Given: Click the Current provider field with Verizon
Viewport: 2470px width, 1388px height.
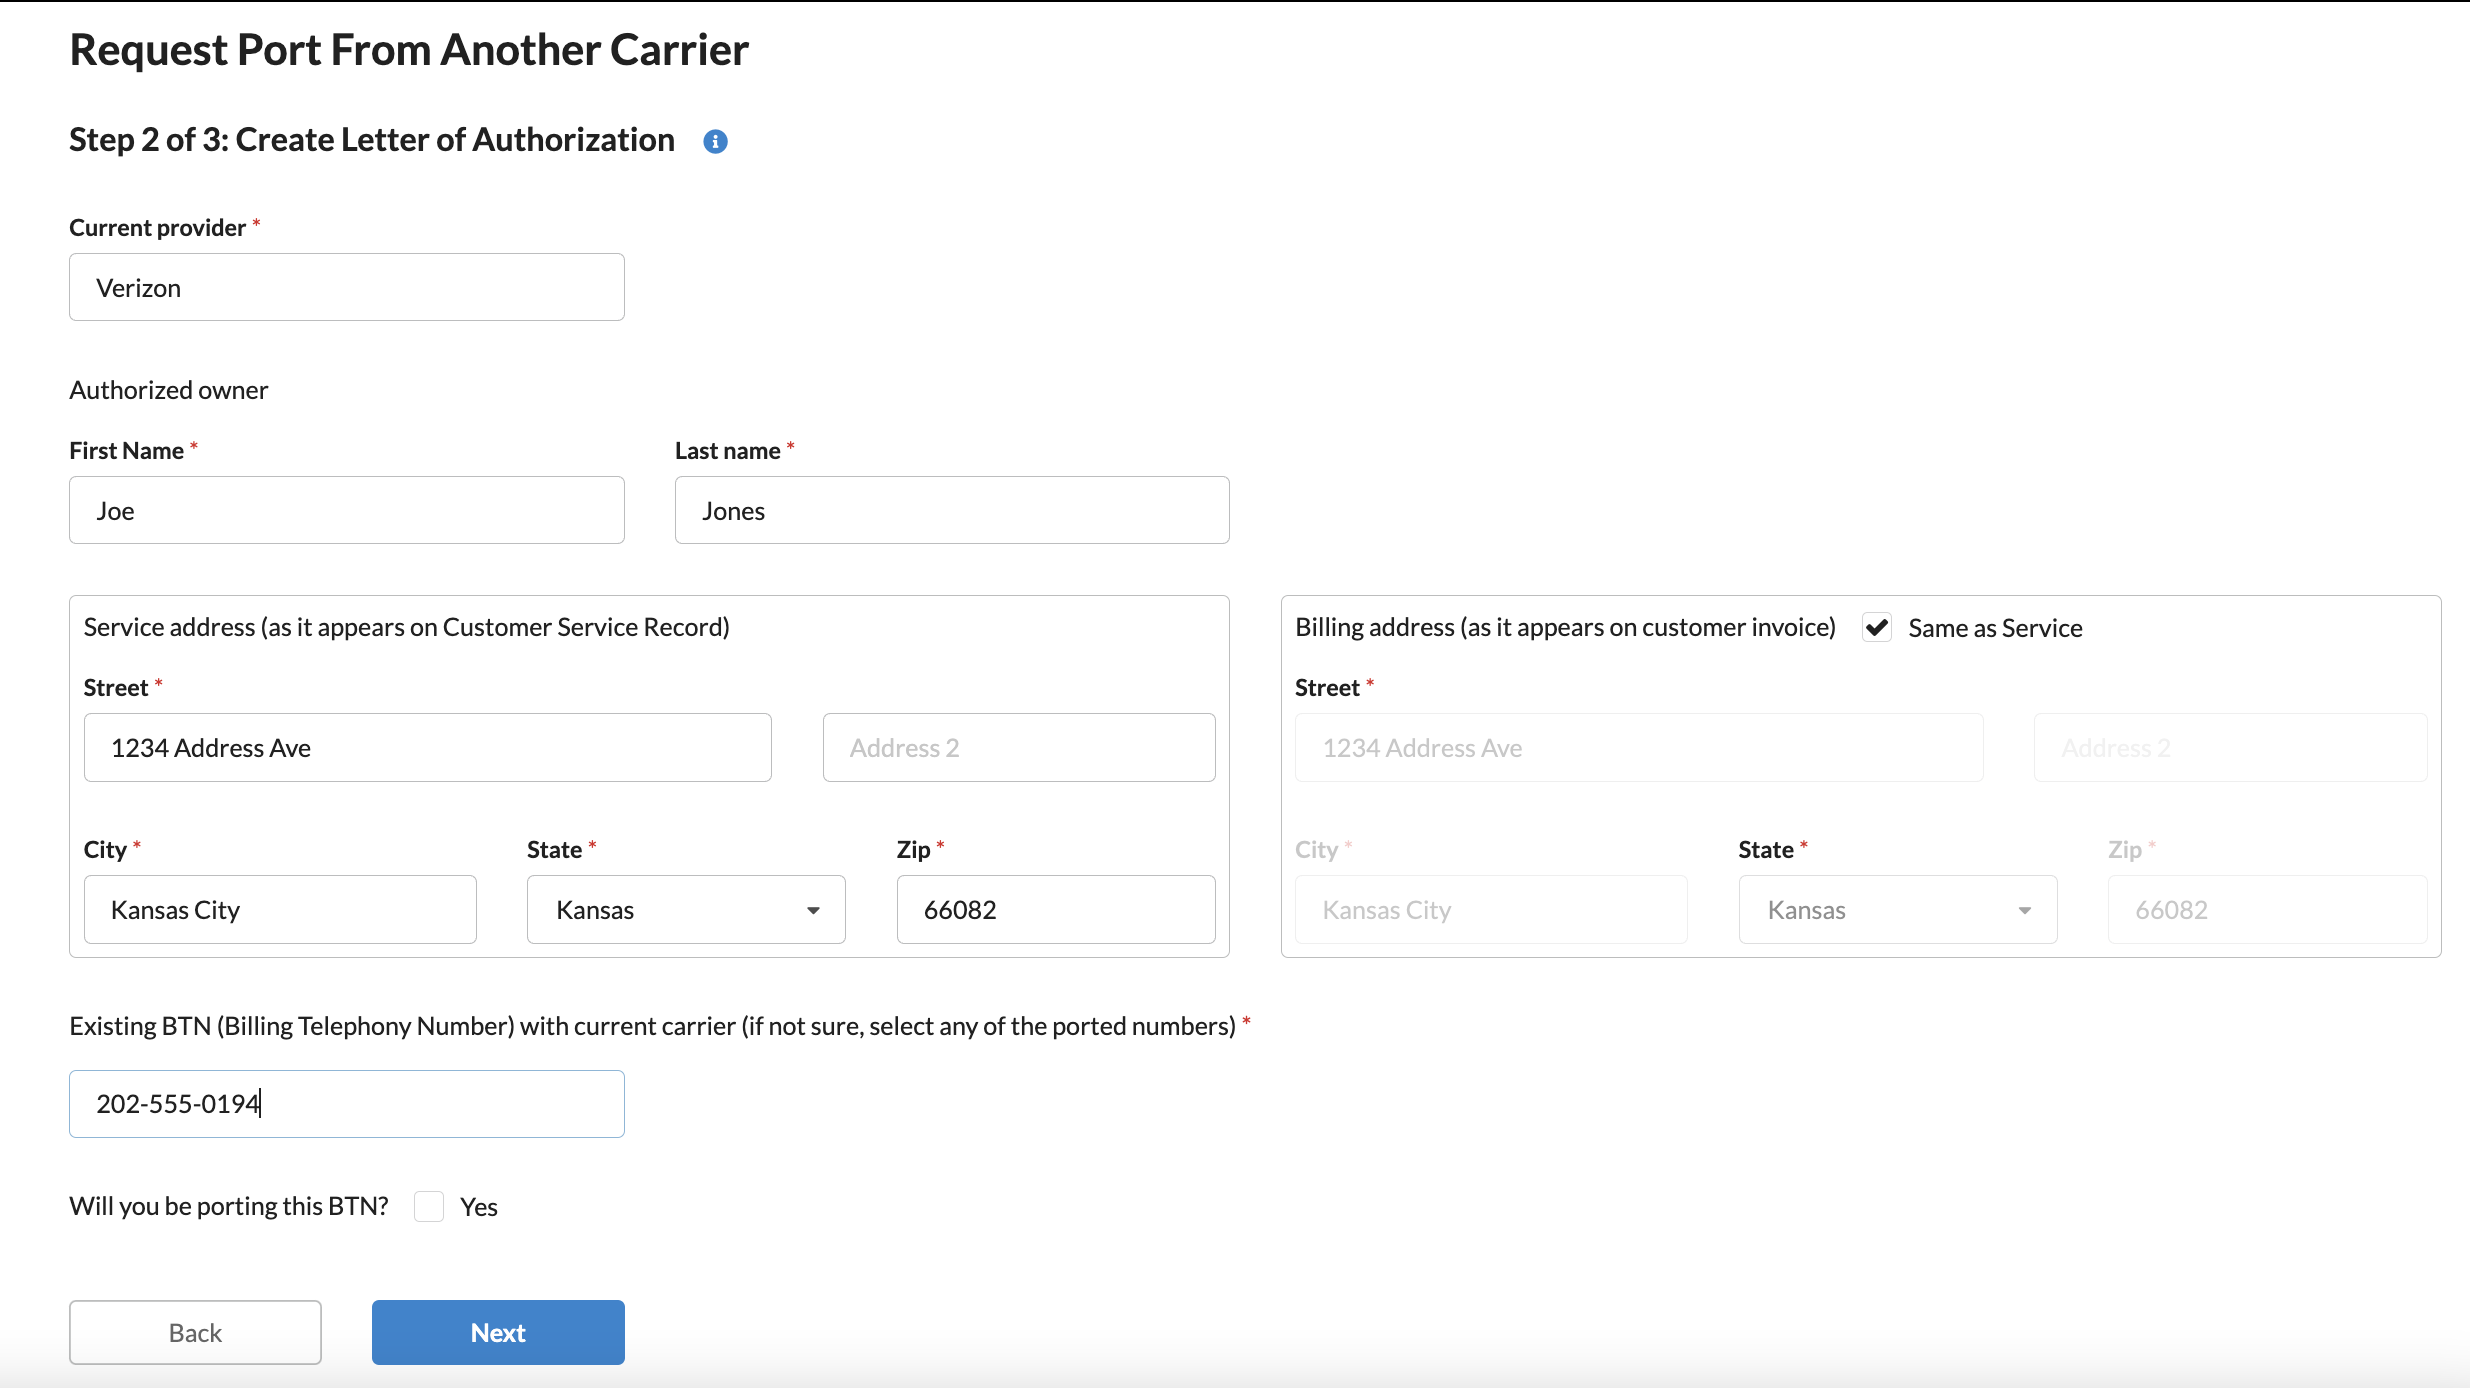Looking at the screenshot, I should 346,288.
